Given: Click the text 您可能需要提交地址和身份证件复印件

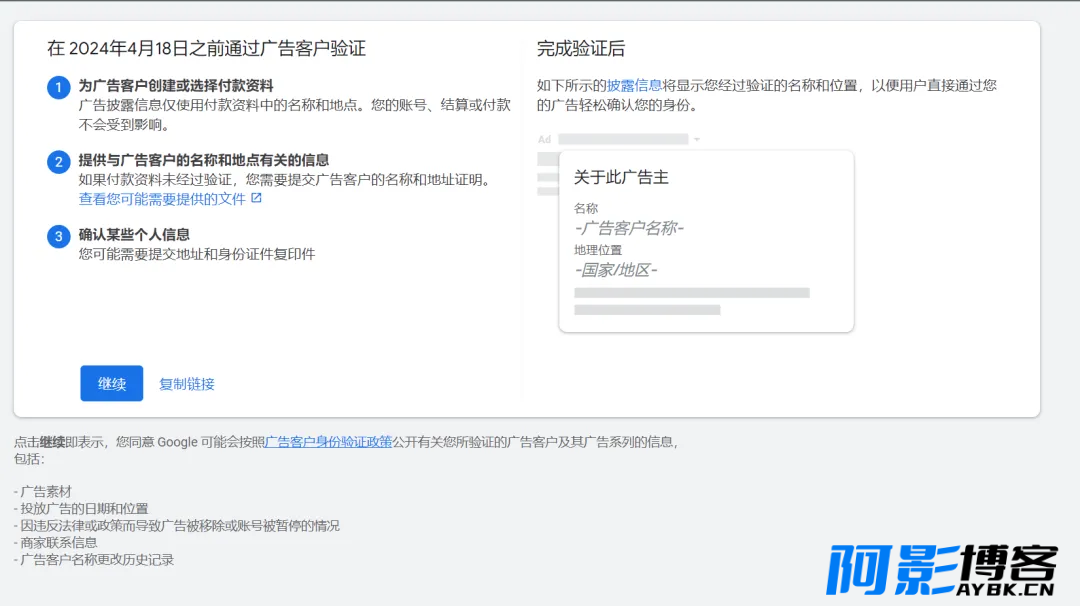Looking at the screenshot, I should click(197, 254).
